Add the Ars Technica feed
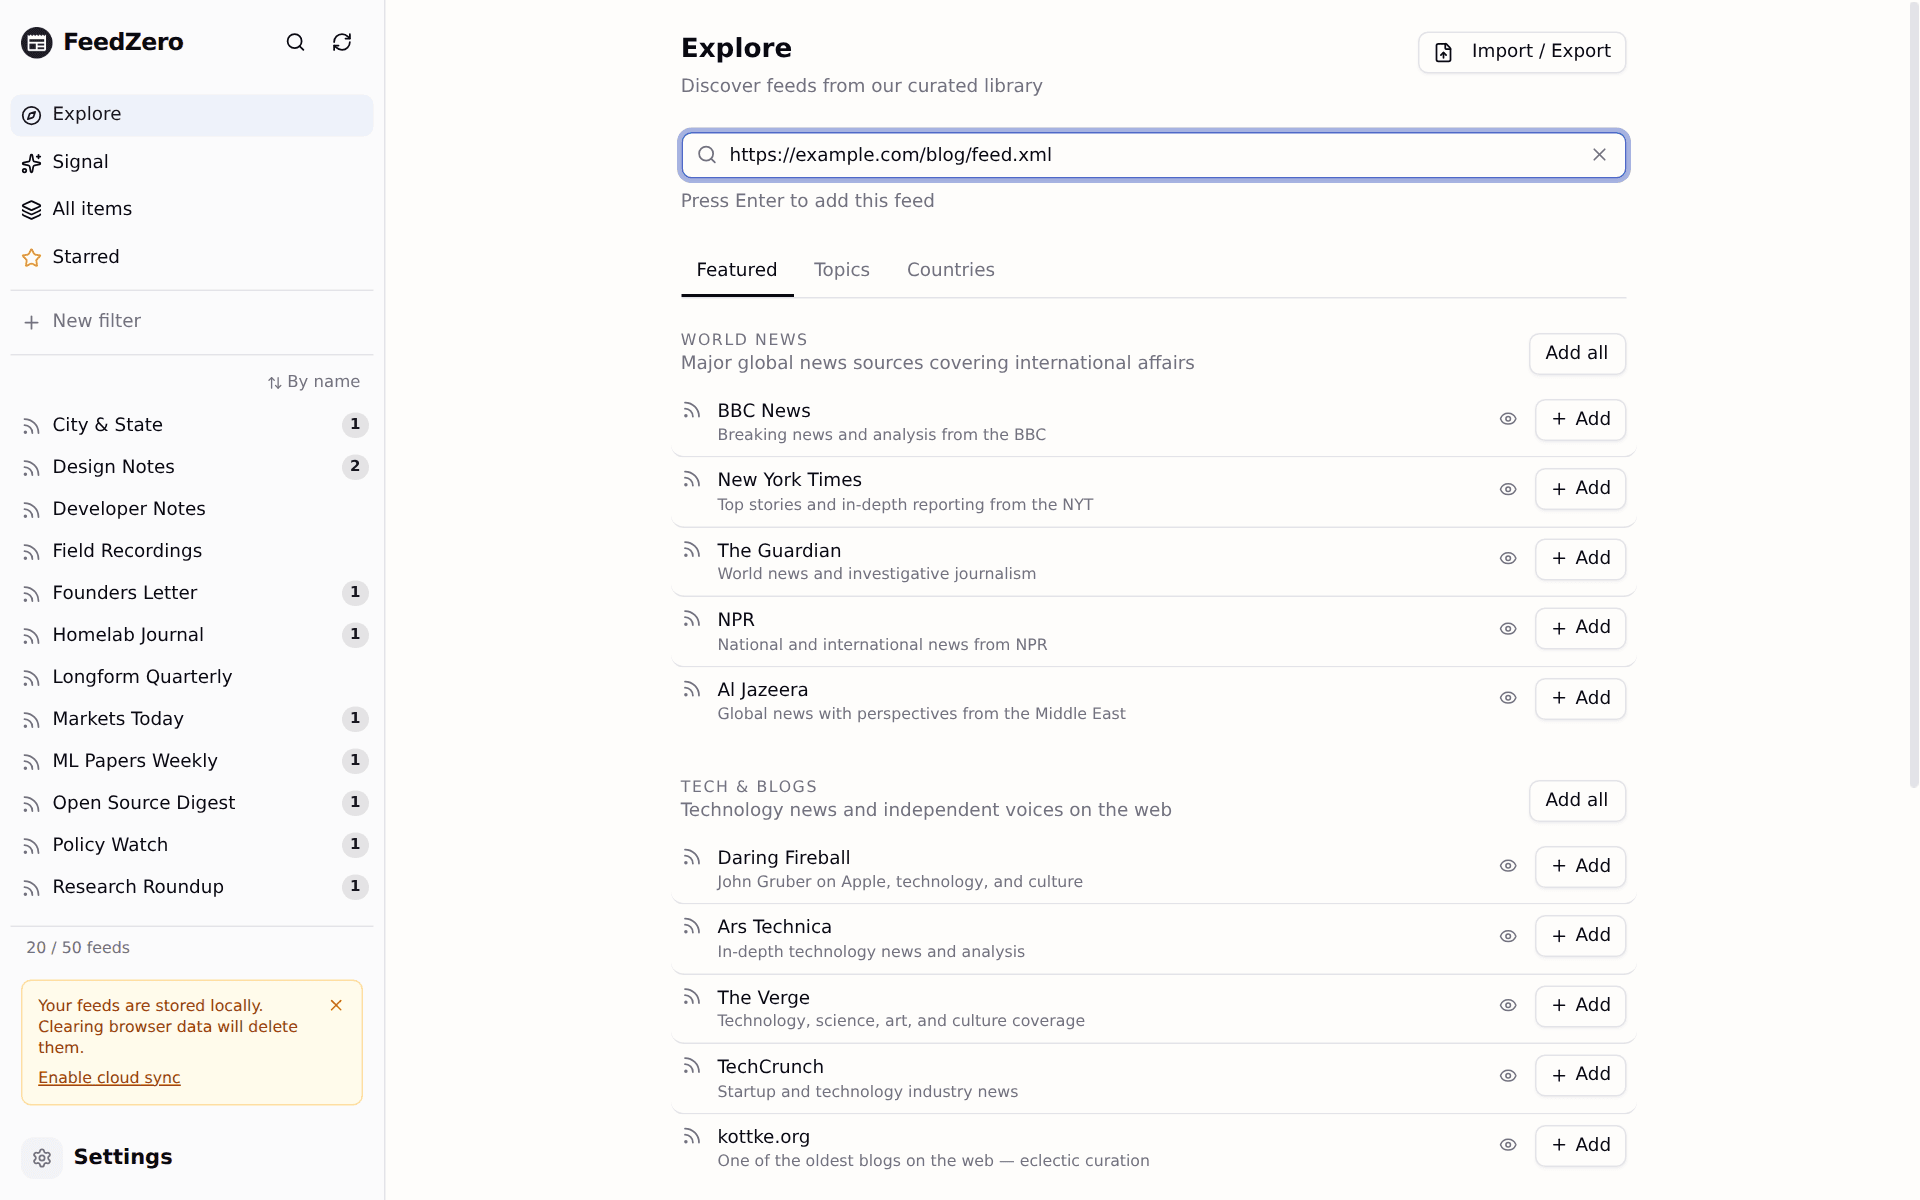1920x1200 pixels. pyautogui.click(x=1580, y=936)
